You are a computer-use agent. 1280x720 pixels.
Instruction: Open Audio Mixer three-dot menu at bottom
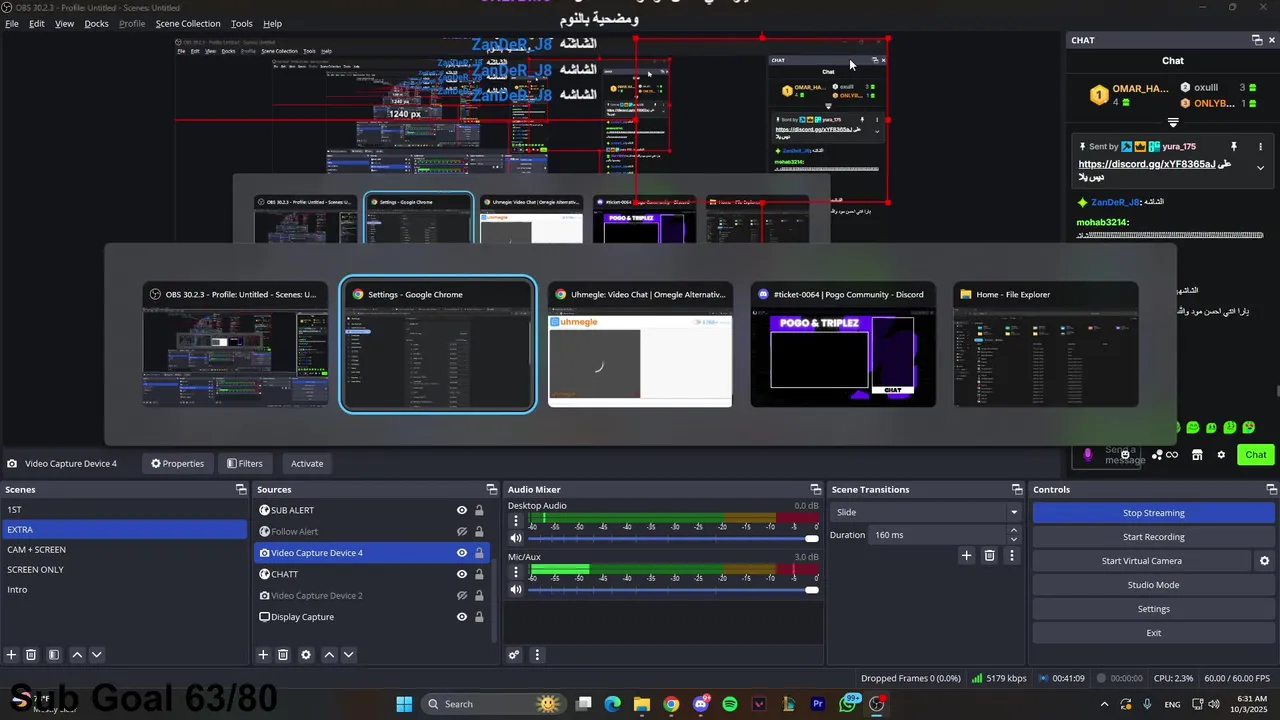(x=537, y=655)
